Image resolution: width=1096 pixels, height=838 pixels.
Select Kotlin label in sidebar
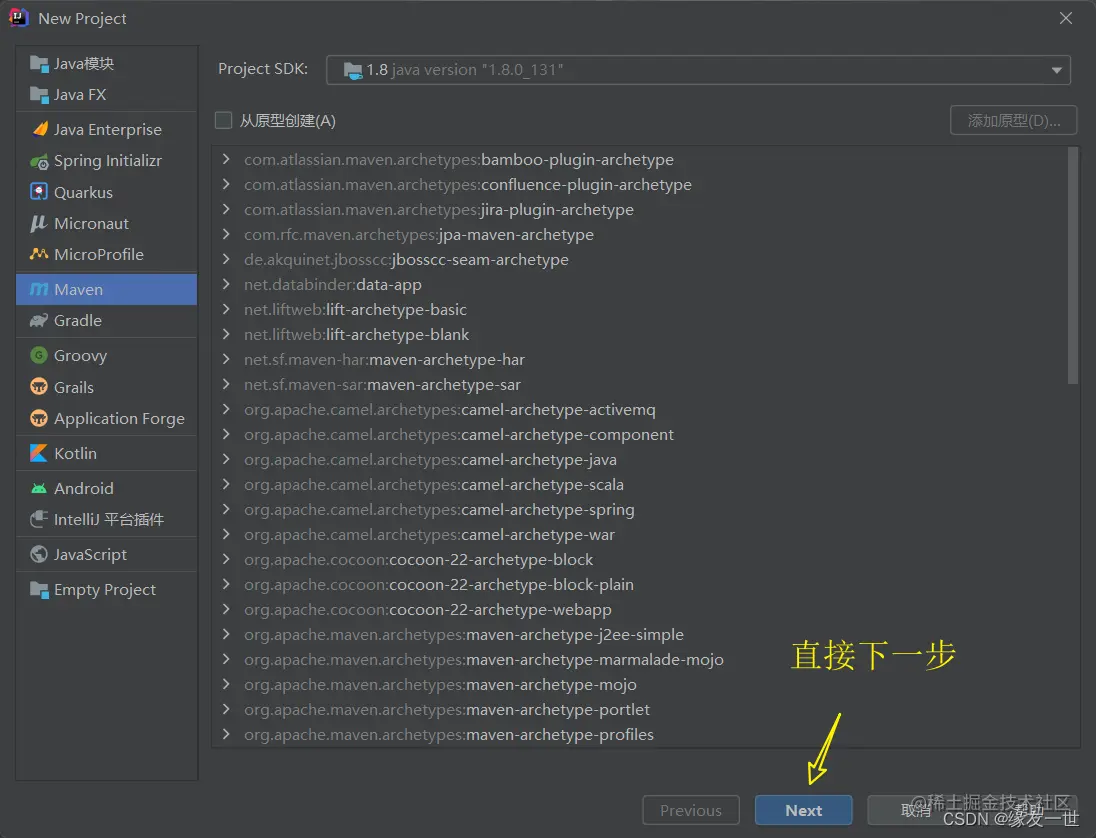tap(75, 453)
